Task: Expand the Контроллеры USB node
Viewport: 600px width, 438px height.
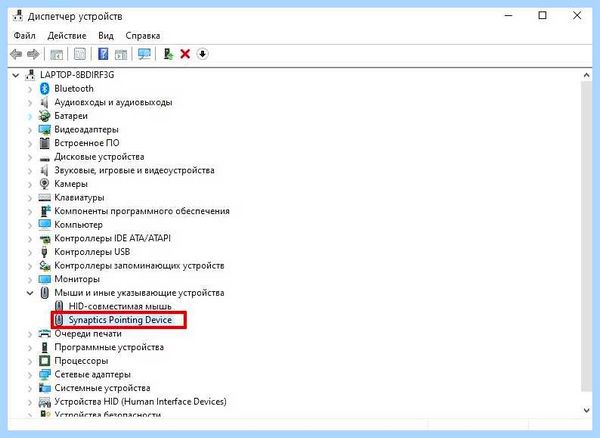Action: 30,252
